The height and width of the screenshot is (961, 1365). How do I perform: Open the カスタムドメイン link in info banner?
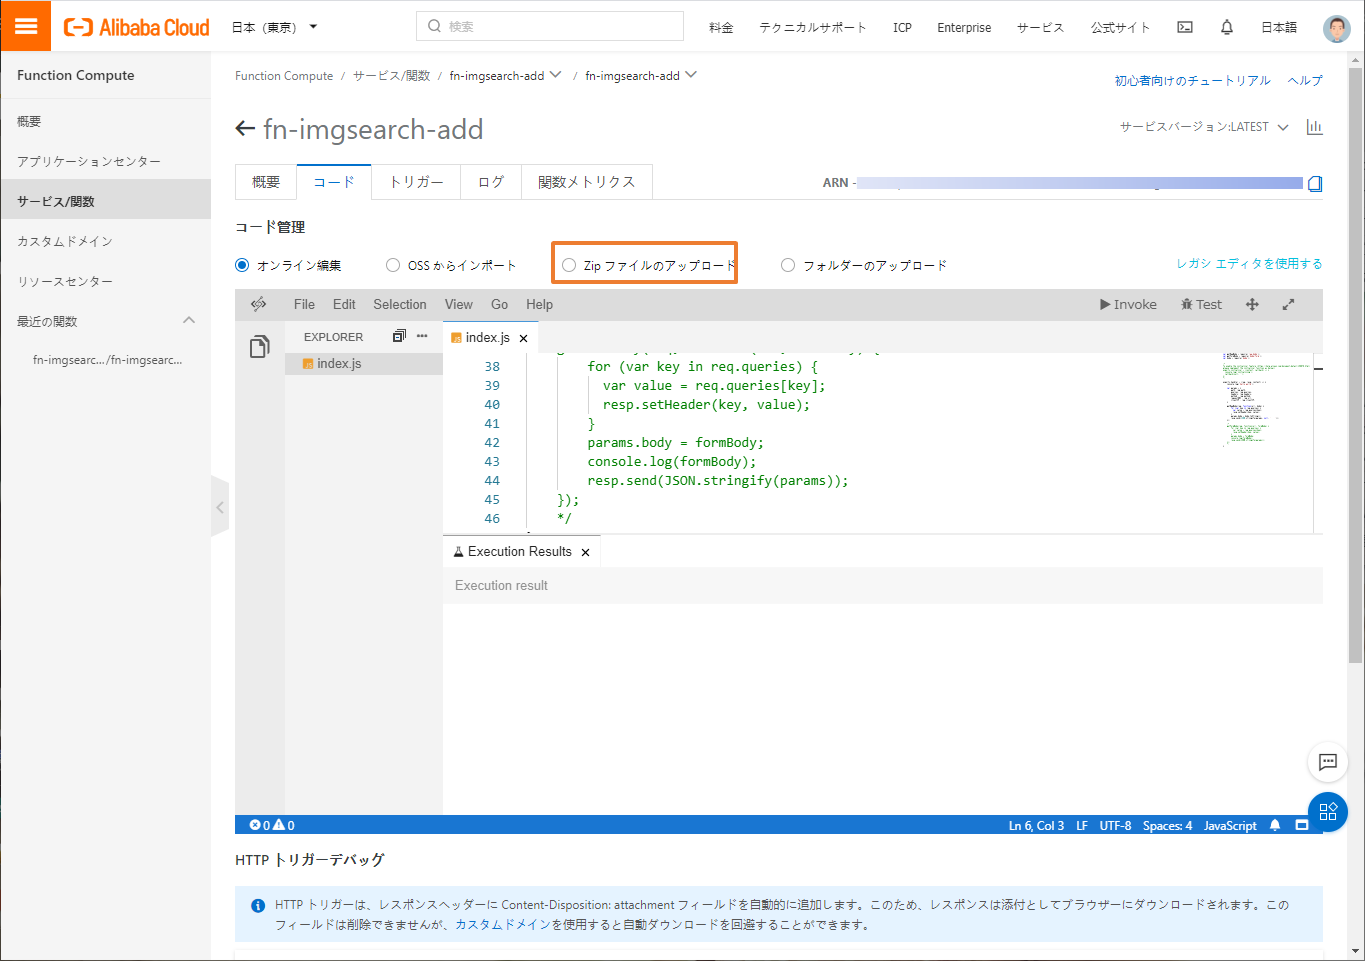point(503,924)
